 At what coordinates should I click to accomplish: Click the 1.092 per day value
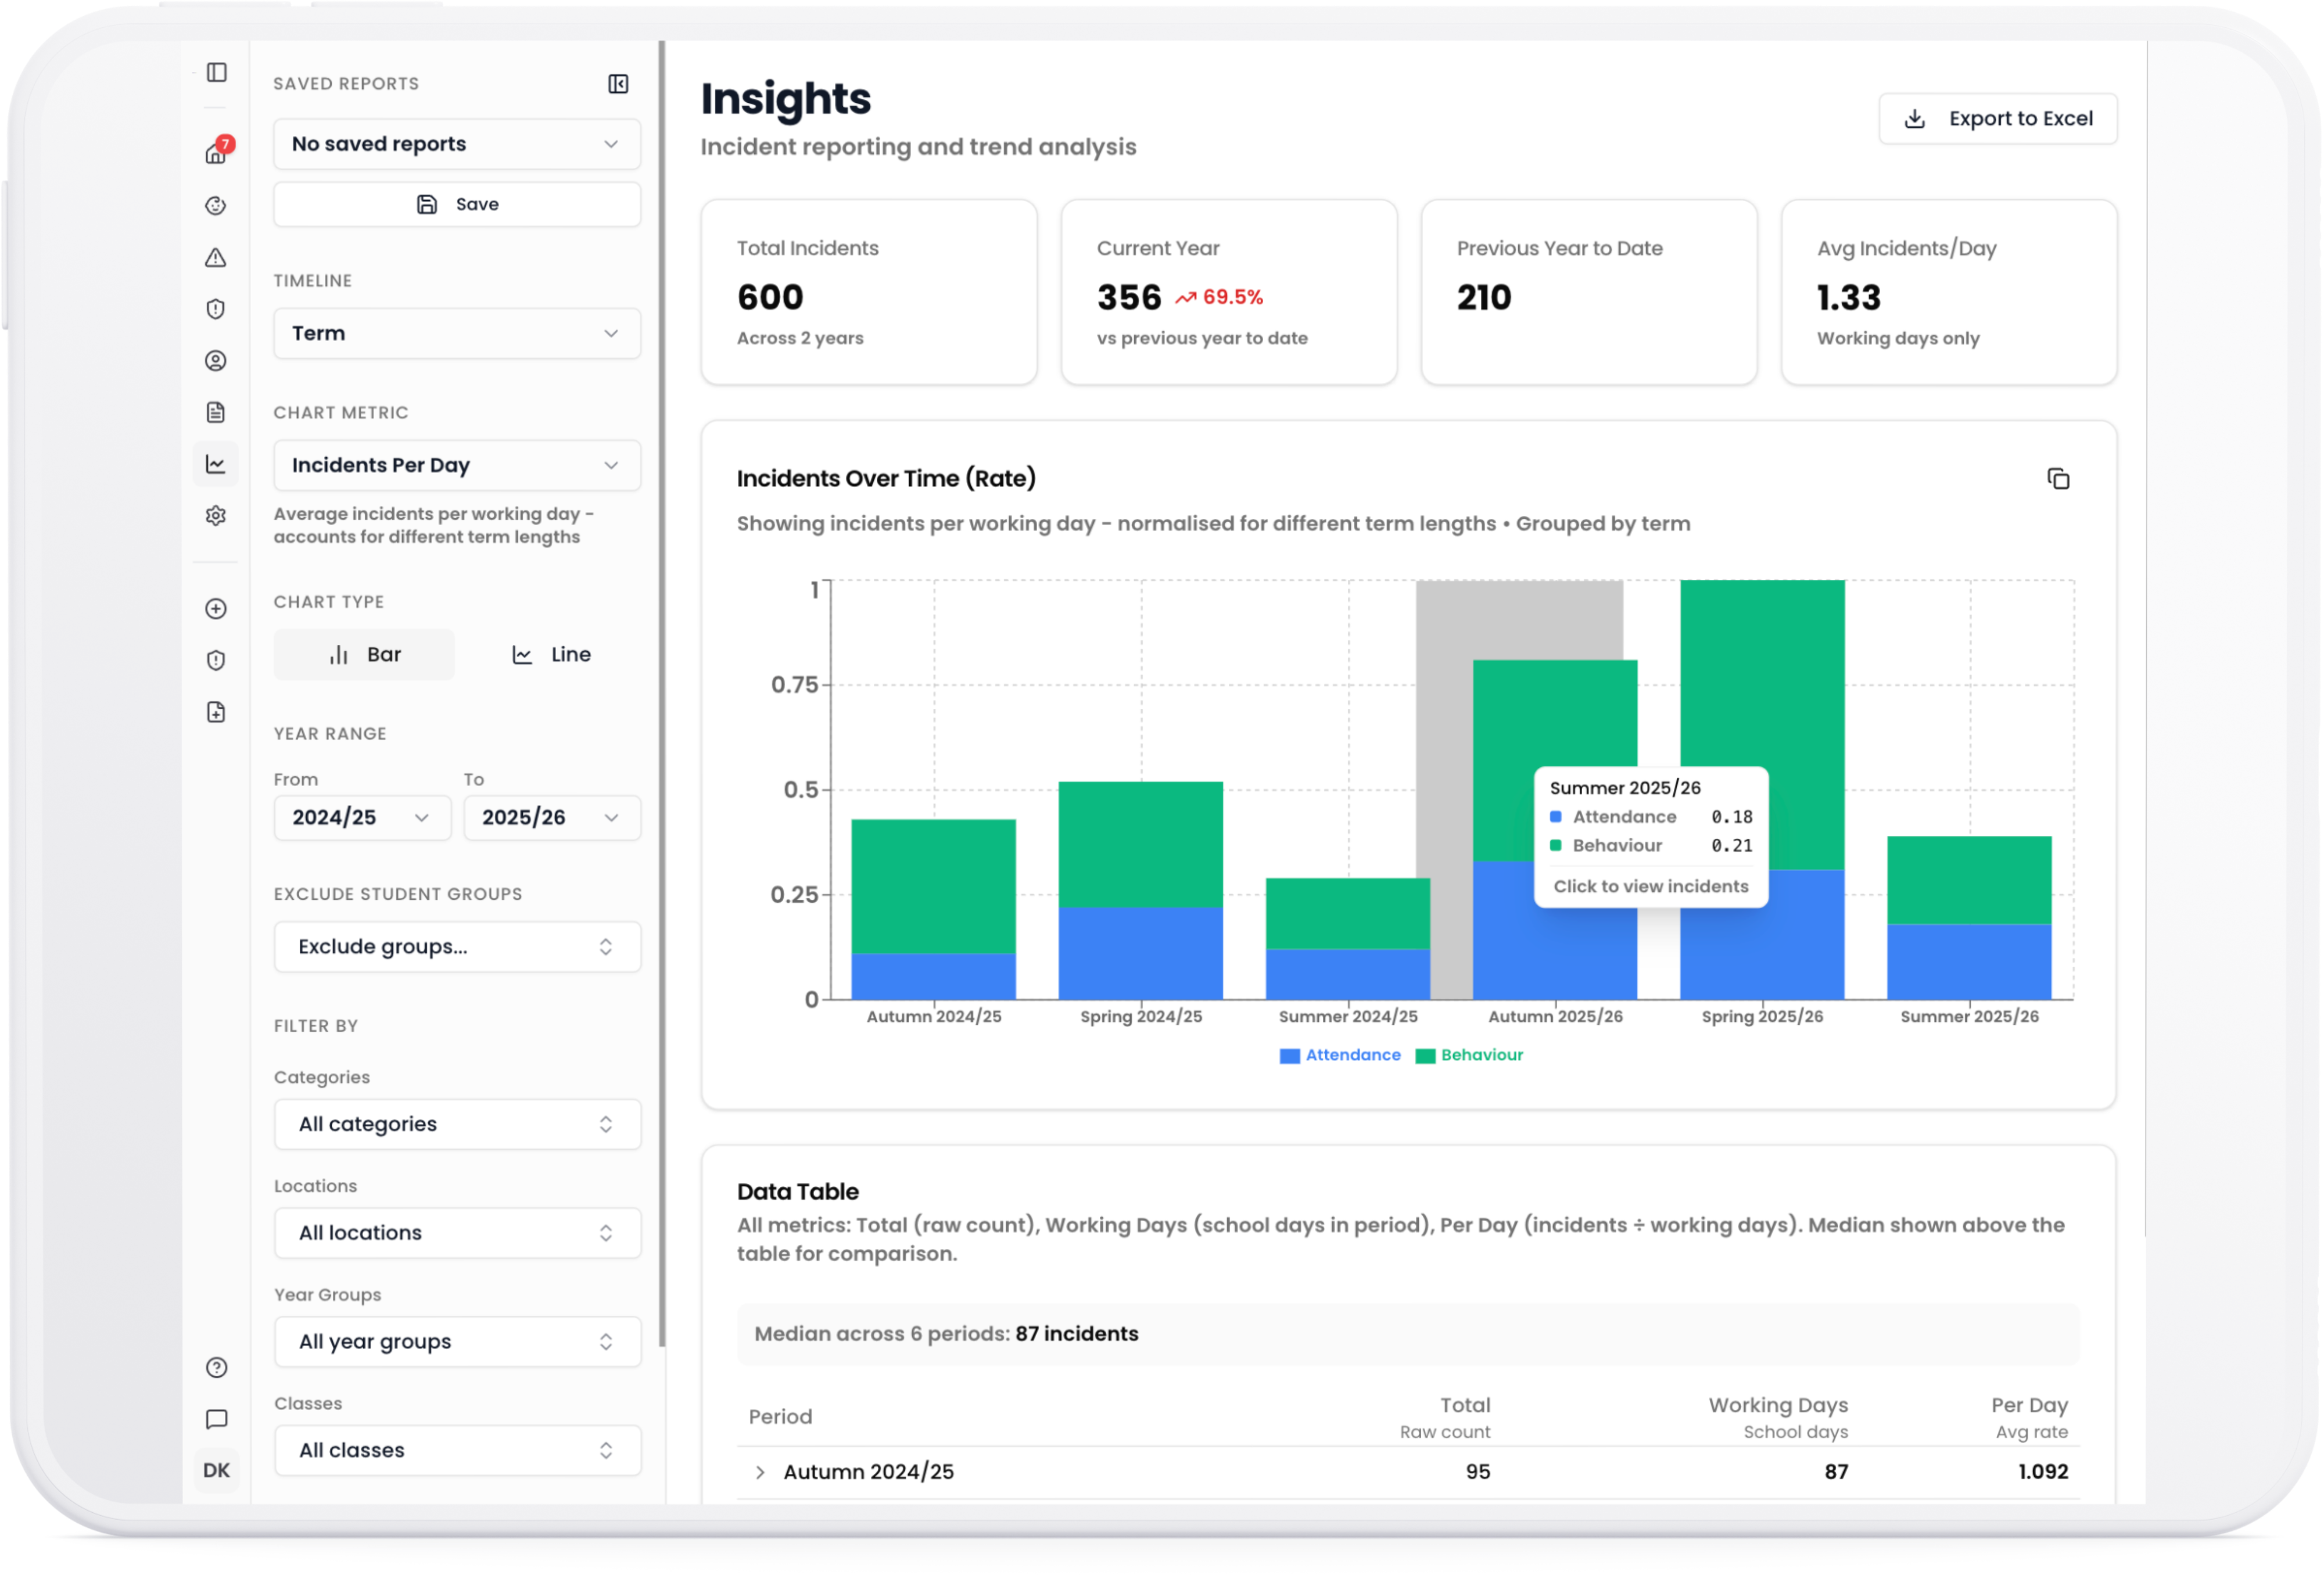click(2043, 1472)
